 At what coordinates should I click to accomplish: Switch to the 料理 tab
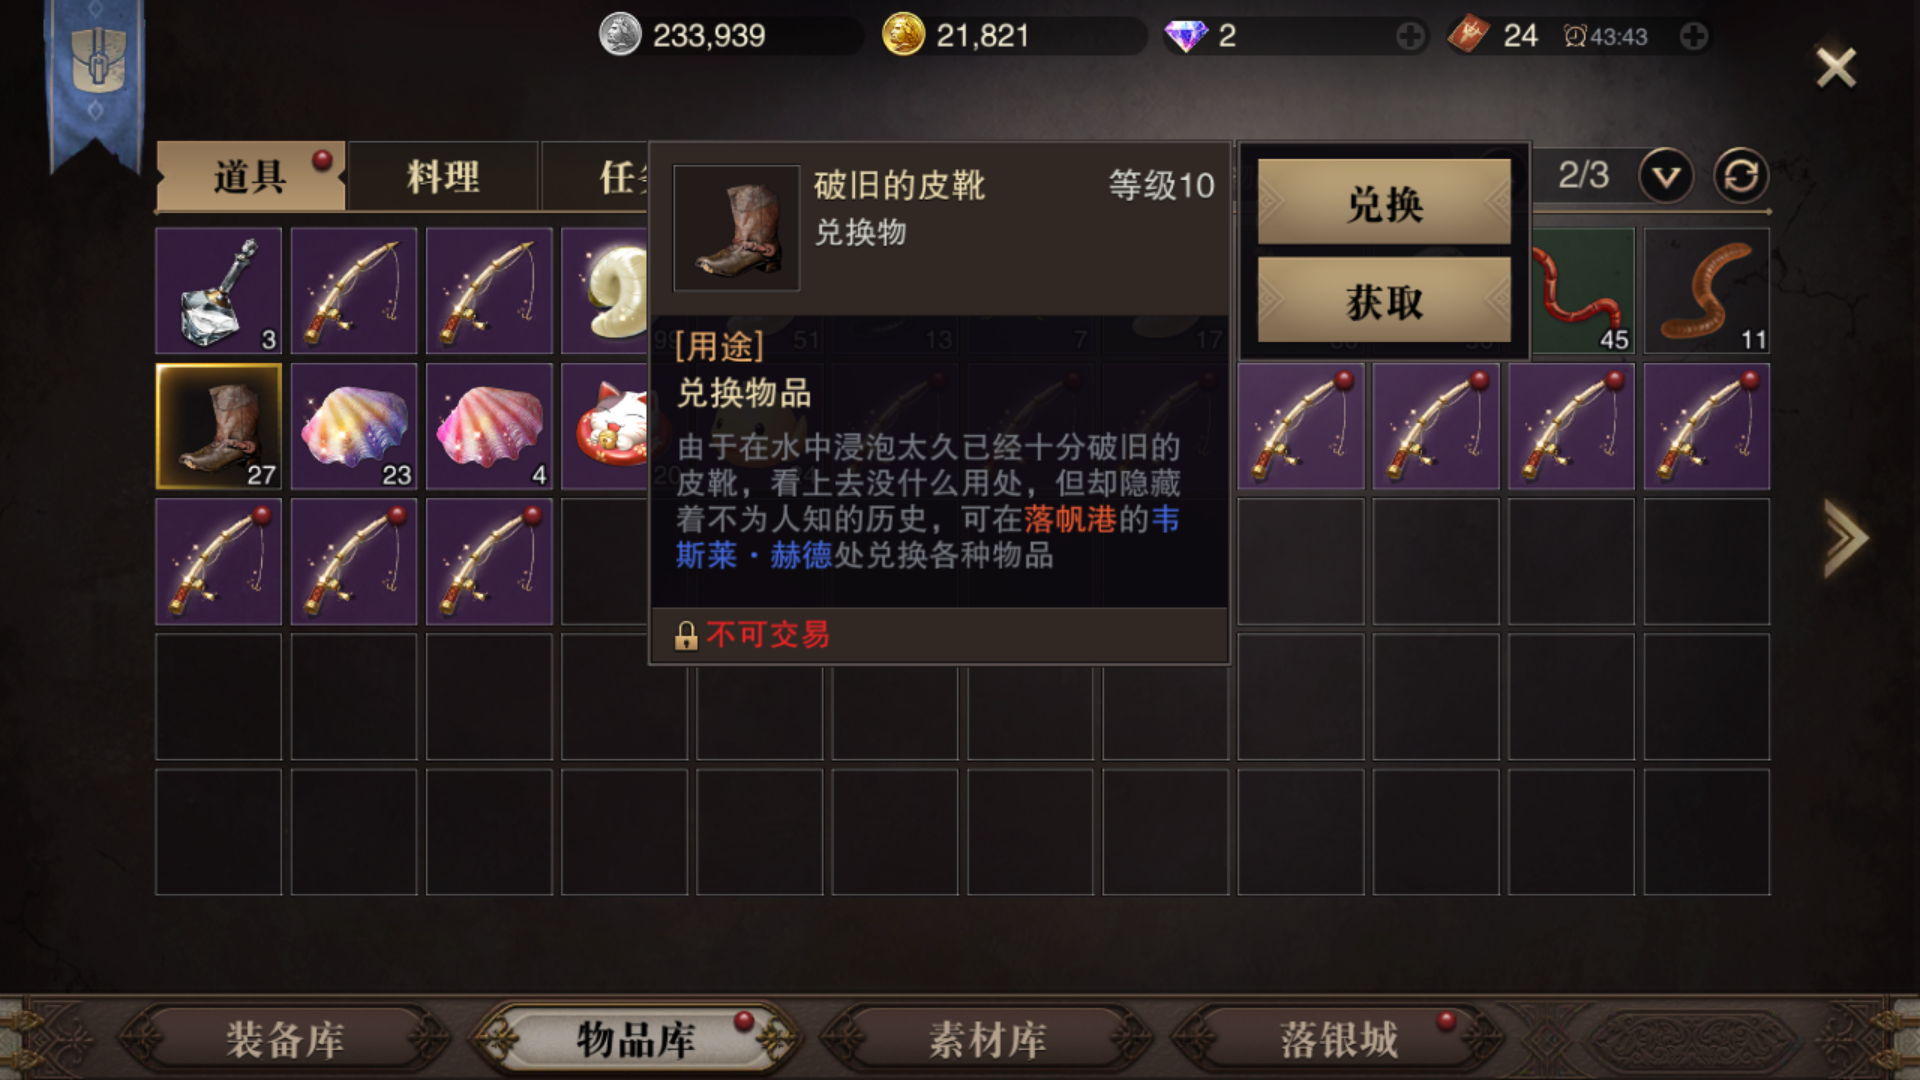coord(443,177)
